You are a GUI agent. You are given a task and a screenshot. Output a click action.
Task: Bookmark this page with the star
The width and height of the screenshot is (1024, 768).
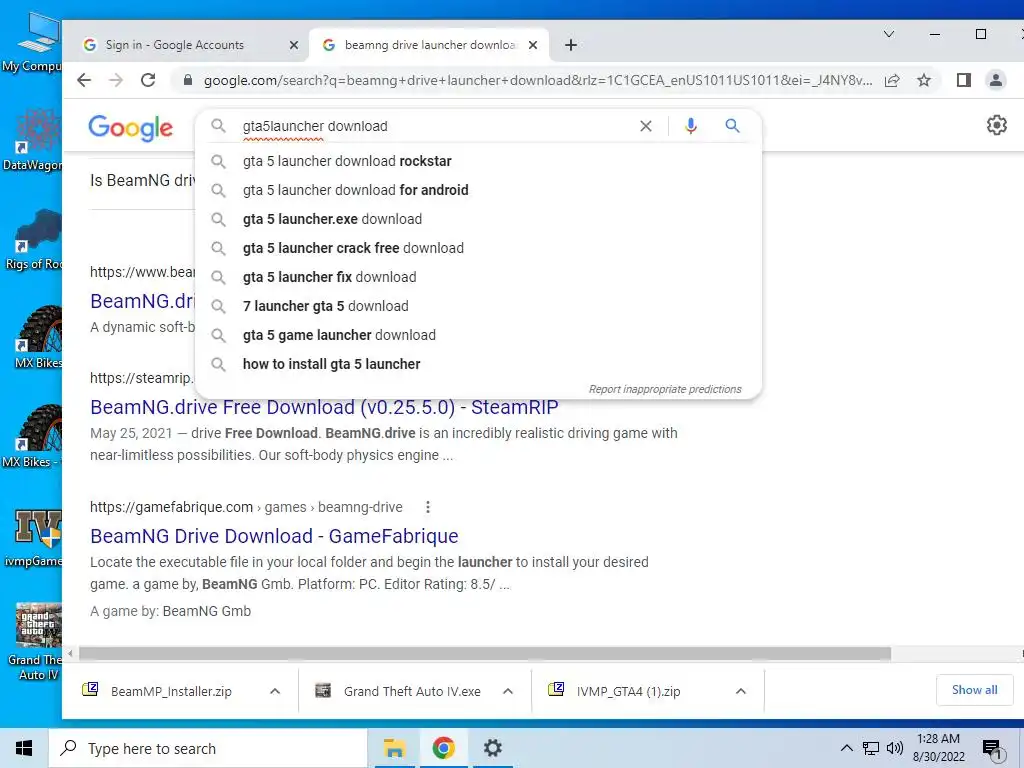923,80
